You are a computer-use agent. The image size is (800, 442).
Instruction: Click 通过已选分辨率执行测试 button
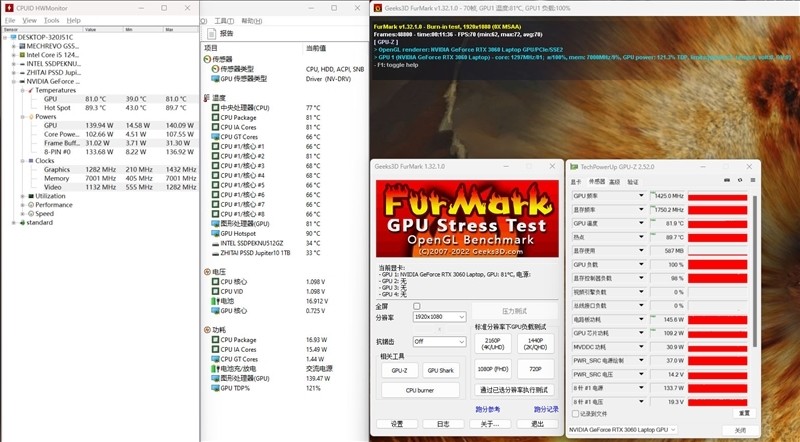coord(514,390)
